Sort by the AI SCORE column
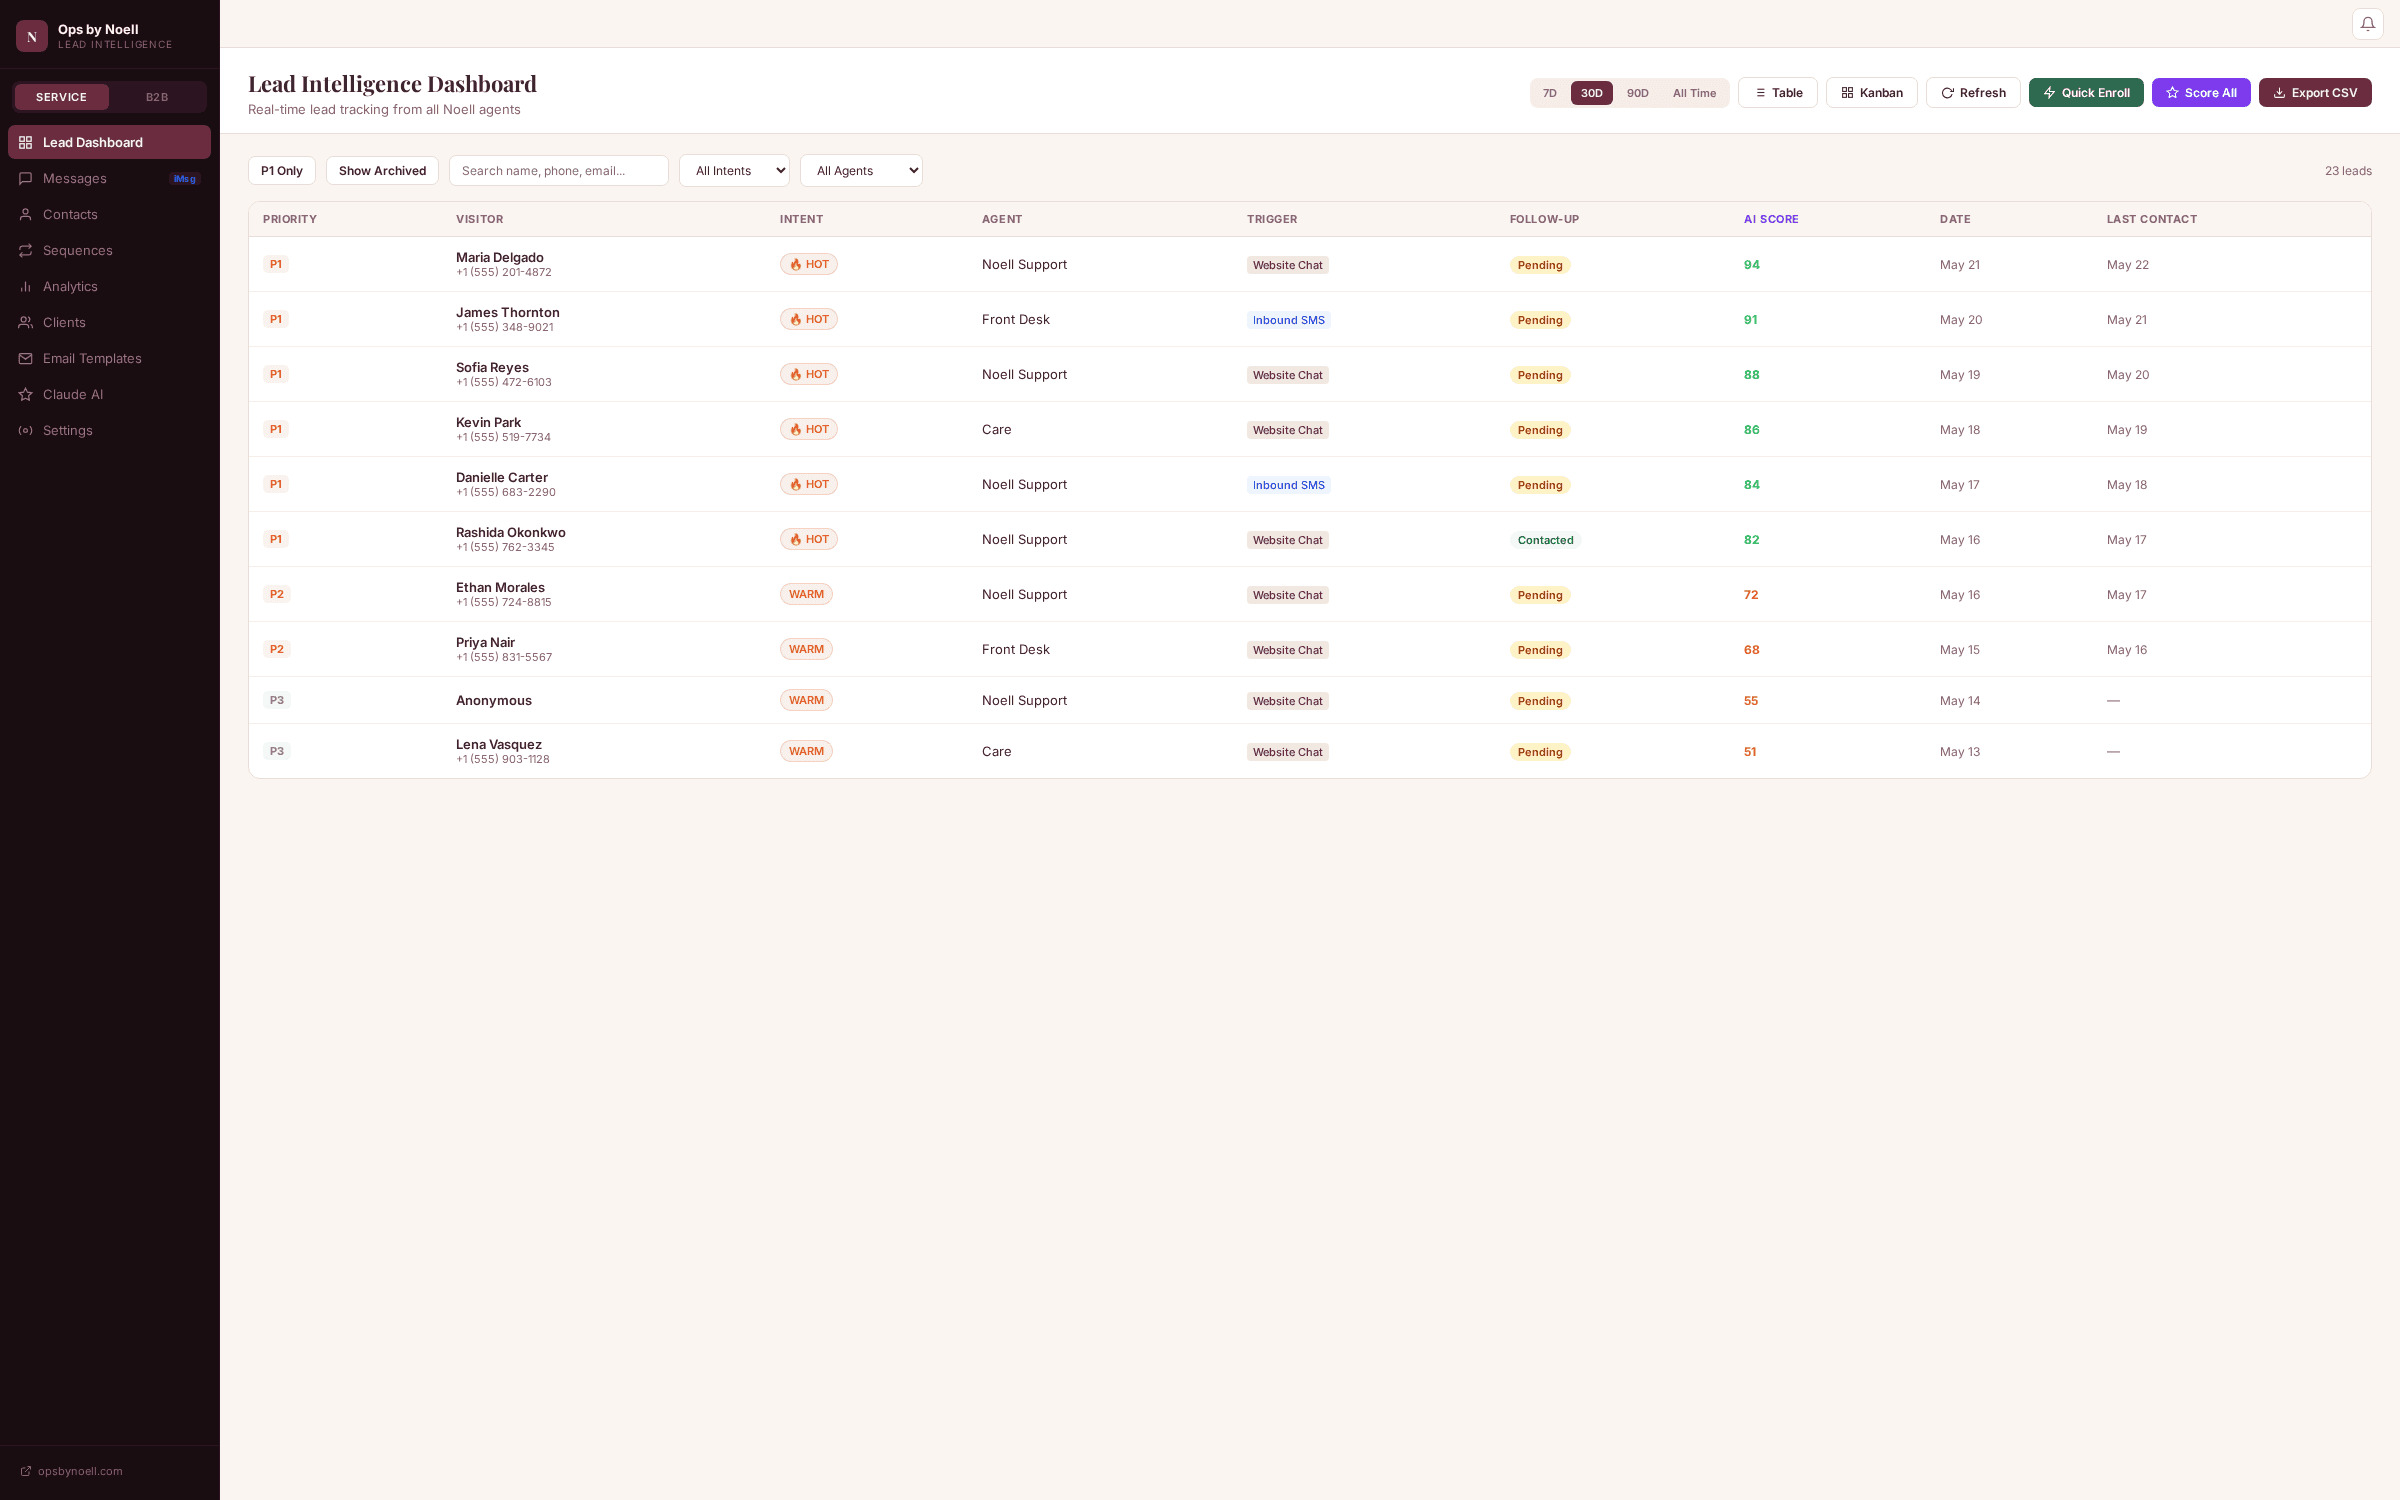The height and width of the screenshot is (1500, 2400). [x=1771, y=219]
